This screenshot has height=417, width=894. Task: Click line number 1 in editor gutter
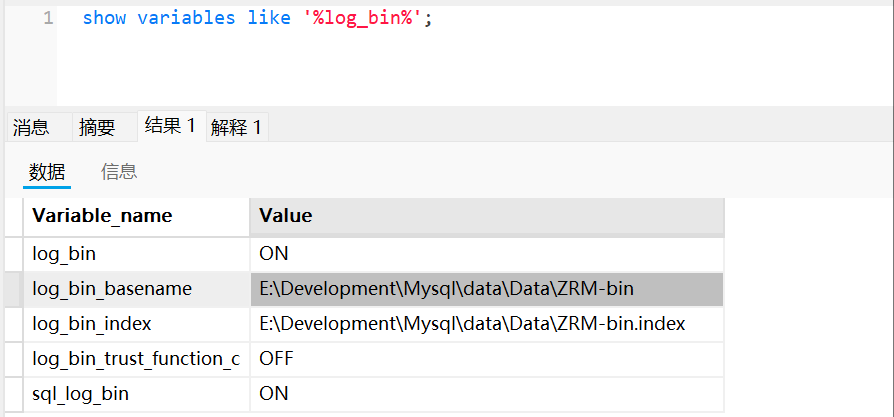coord(48,18)
